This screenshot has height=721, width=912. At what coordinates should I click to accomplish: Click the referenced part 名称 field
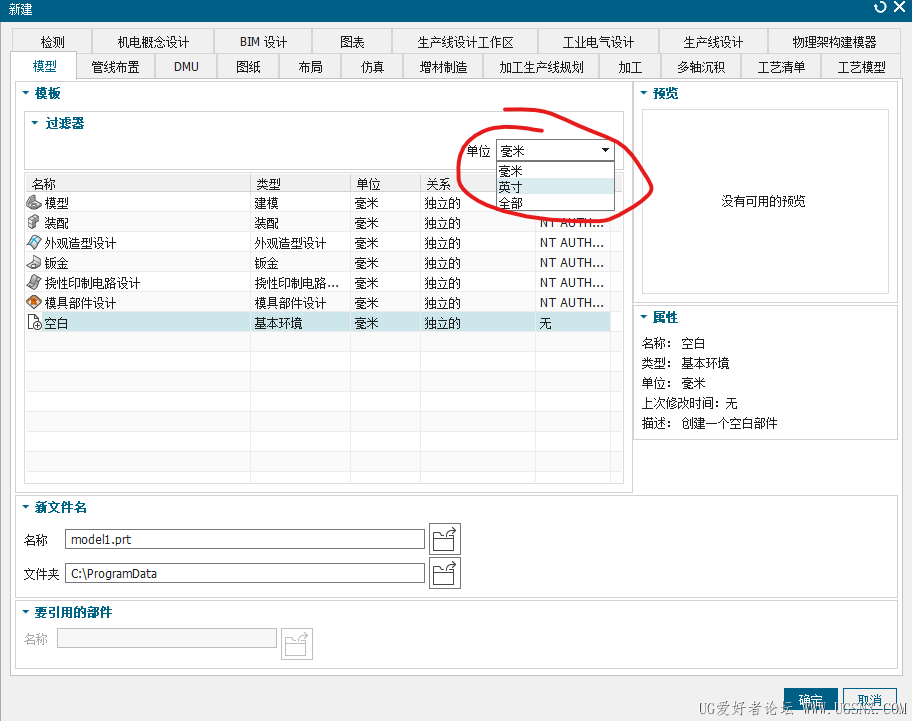(x=167, y=638)
